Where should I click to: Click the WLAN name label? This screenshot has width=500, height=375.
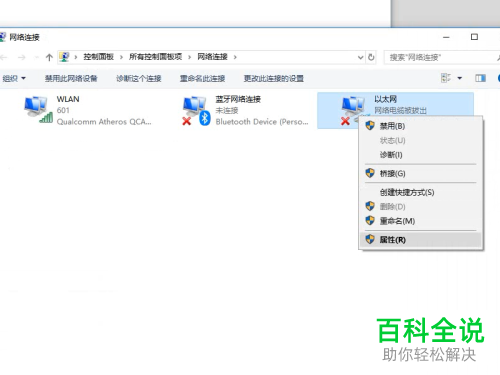point(68,99)
